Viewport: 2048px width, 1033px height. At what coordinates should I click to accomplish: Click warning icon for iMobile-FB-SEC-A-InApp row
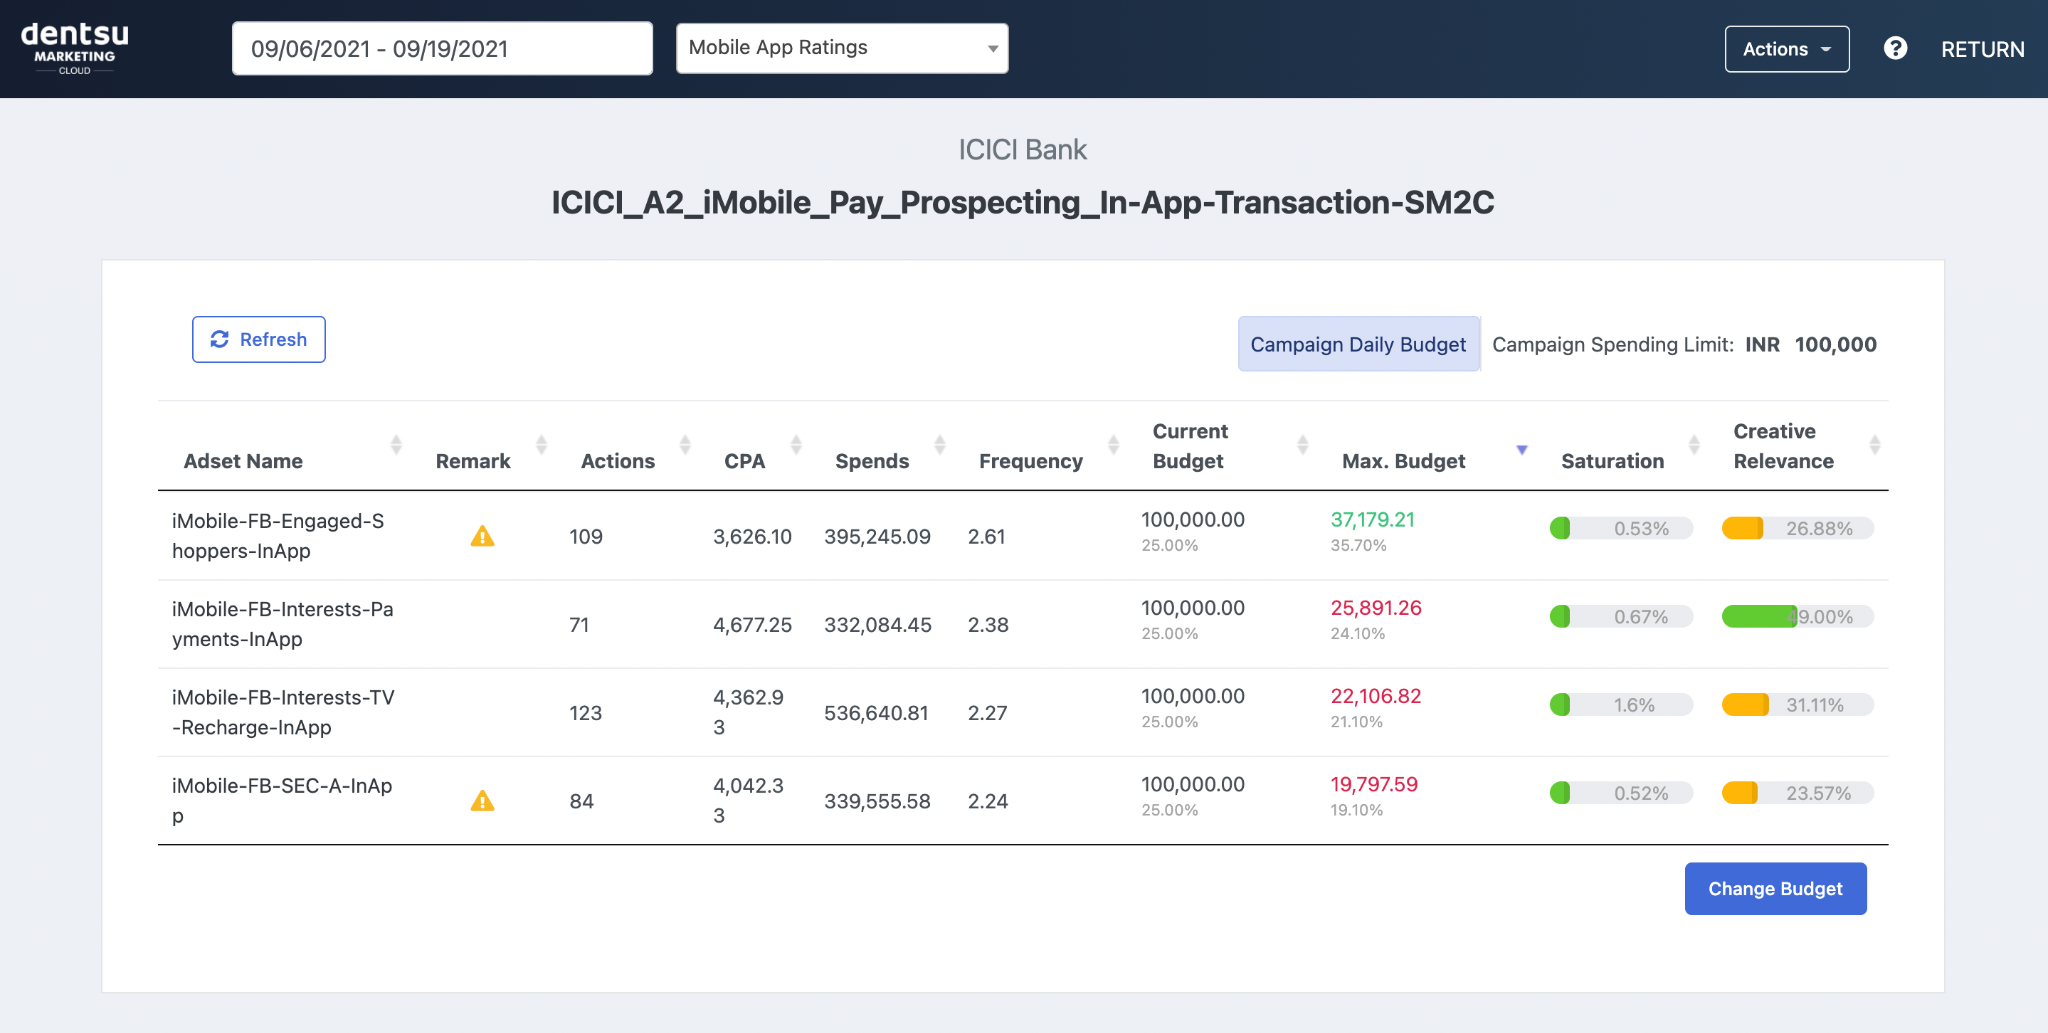coord(483,801)
